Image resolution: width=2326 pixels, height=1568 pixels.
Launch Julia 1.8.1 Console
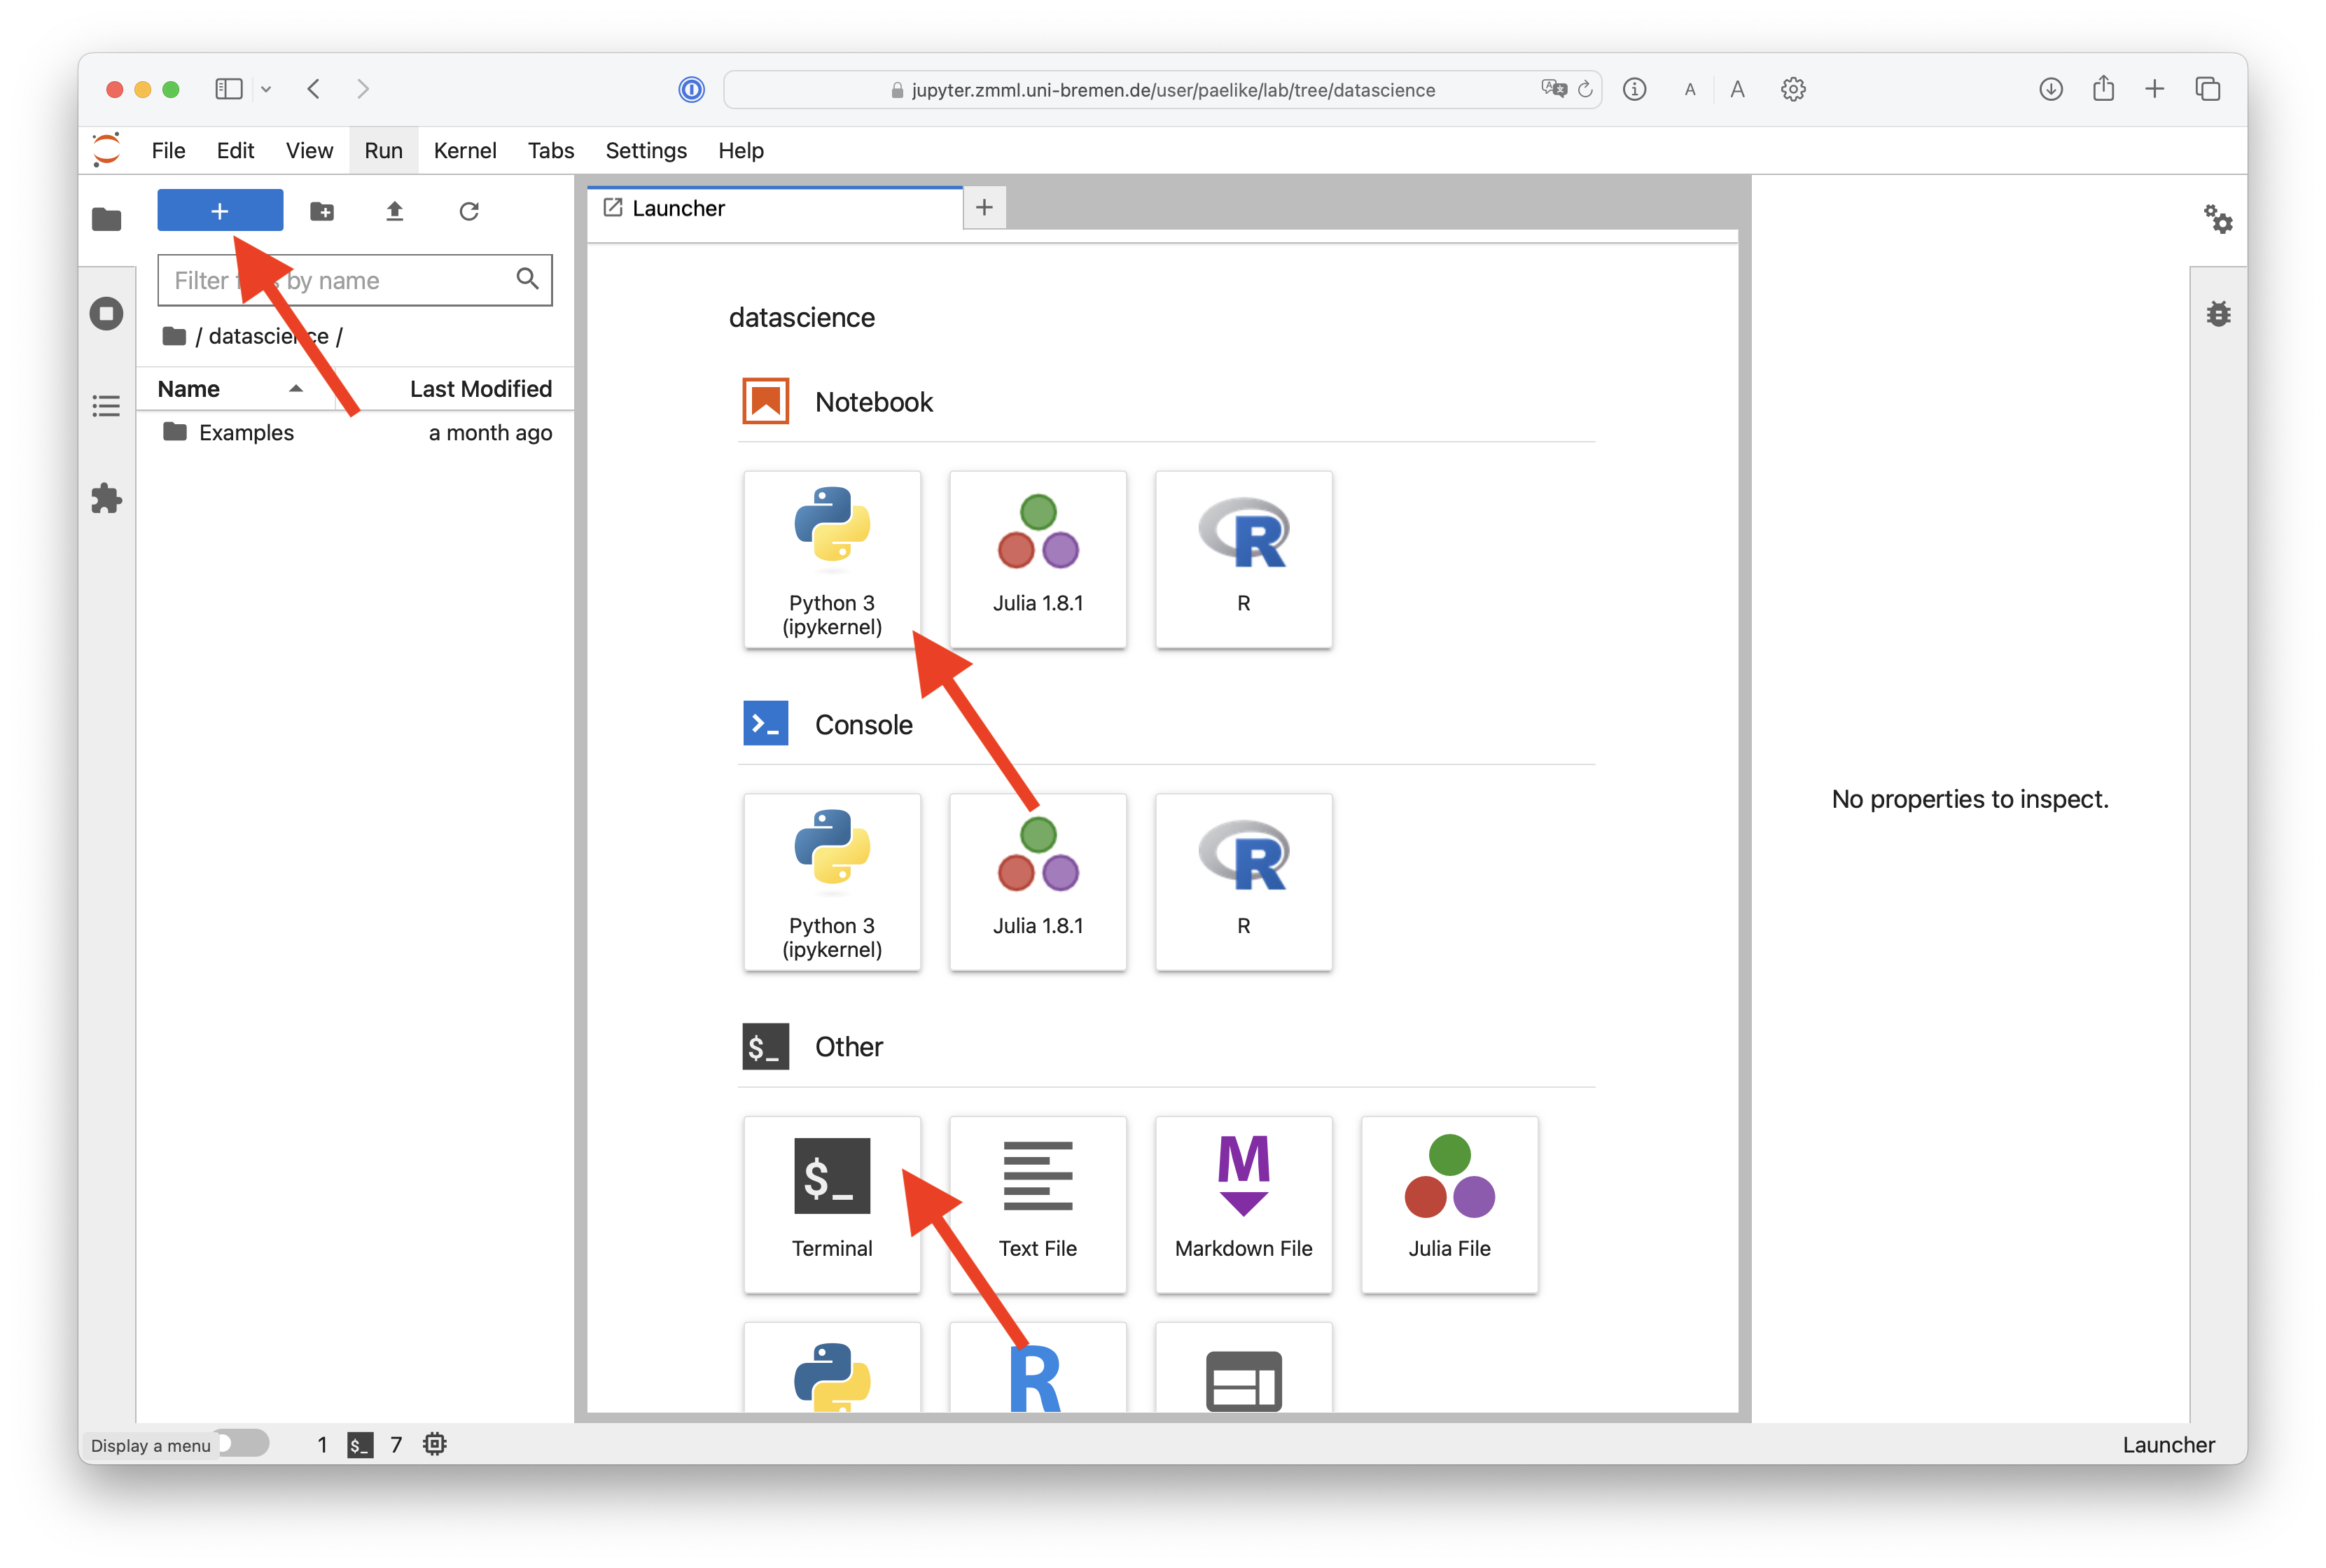[1038, 882]
